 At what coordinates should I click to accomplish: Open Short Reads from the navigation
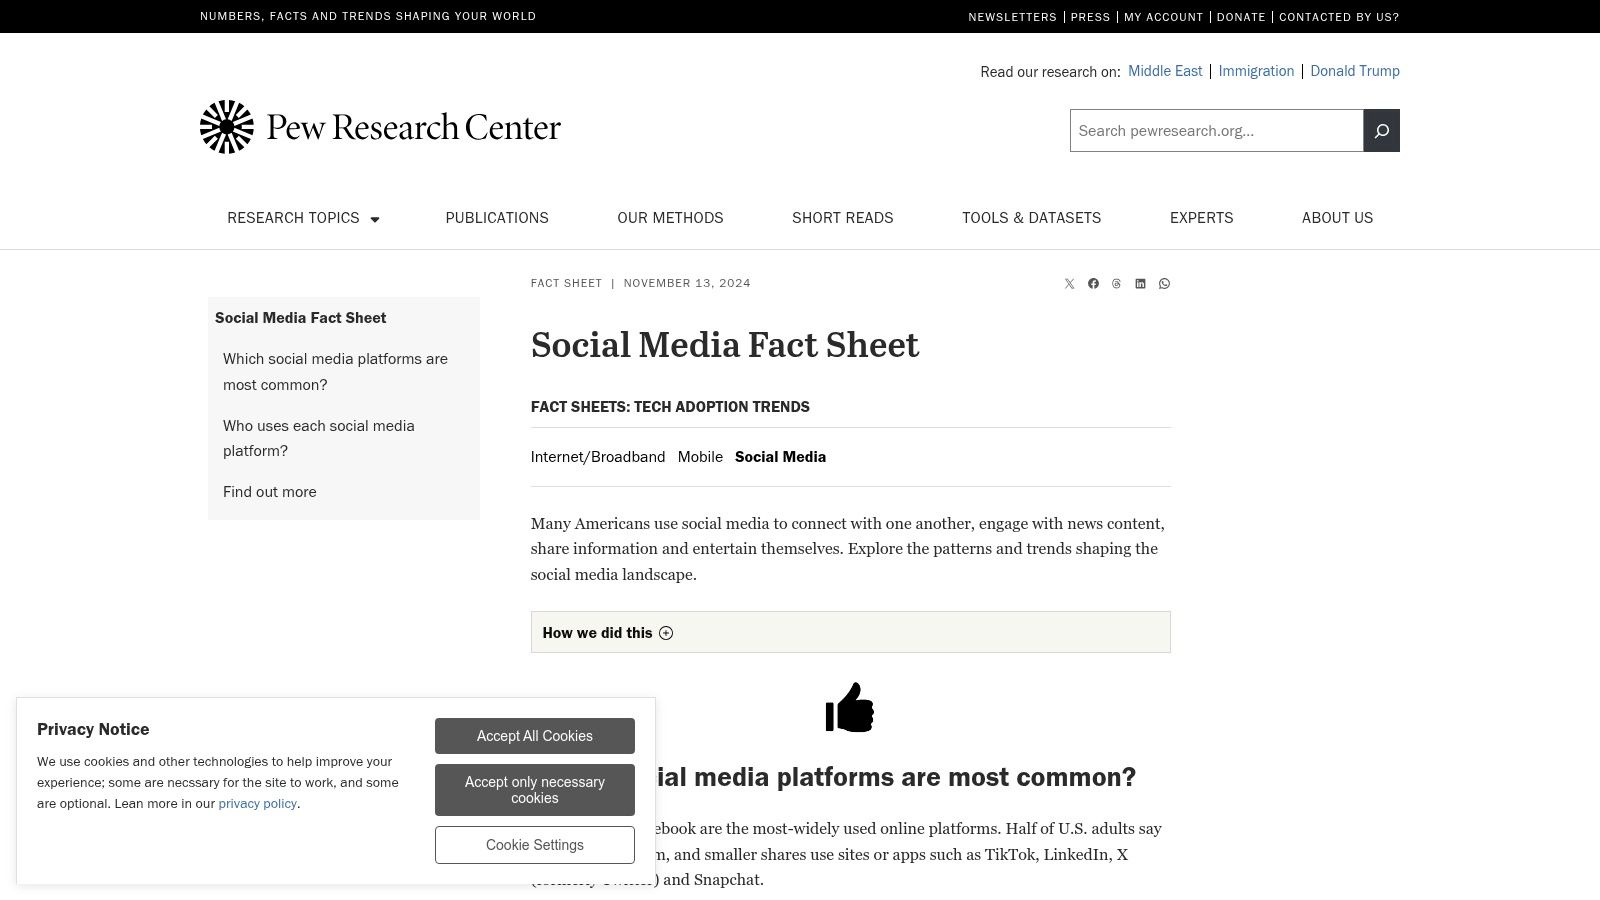842,218
